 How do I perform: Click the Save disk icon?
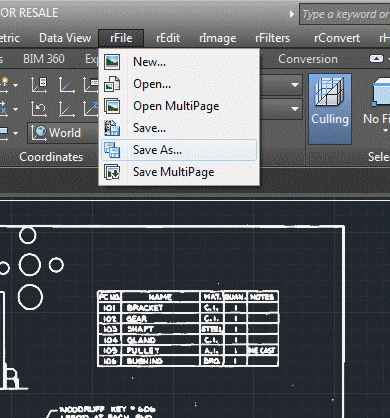(112, 128)
